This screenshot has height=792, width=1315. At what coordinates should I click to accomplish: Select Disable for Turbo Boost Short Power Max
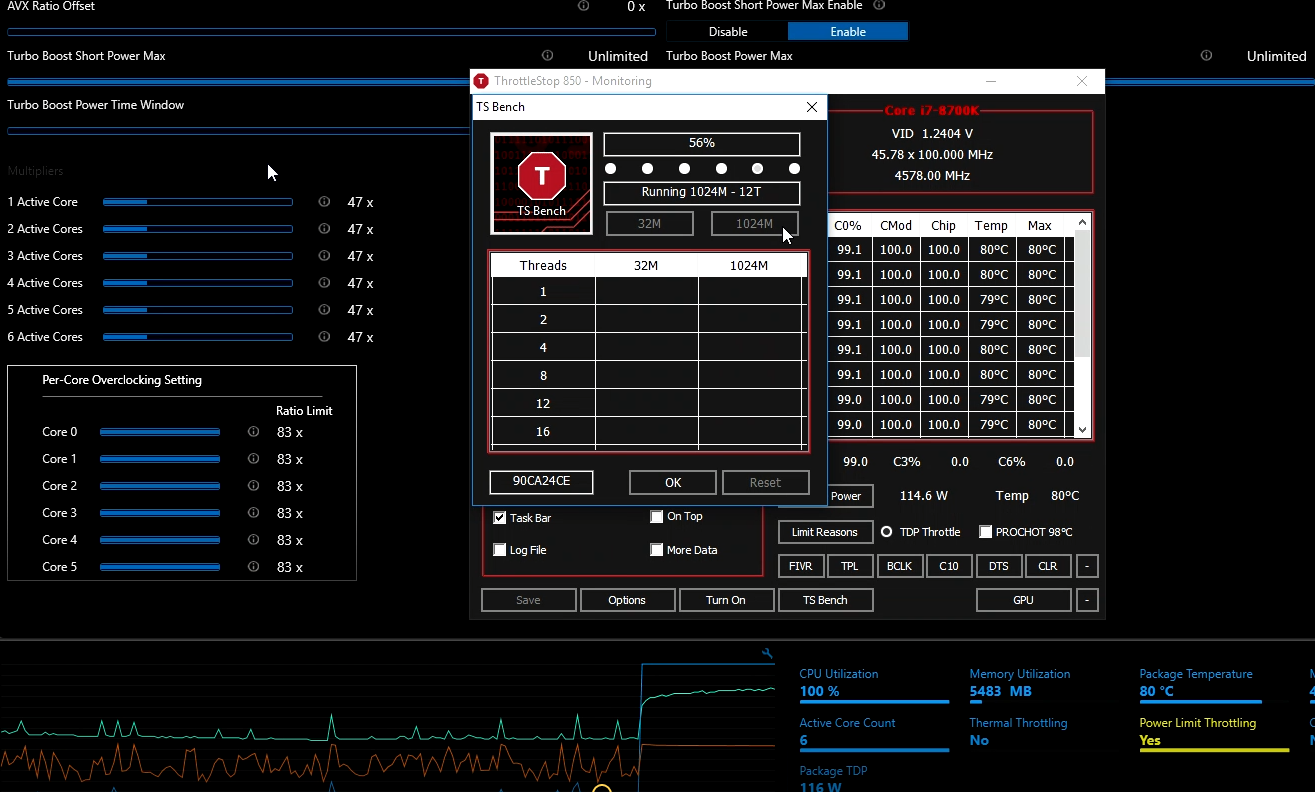point(727,32)
